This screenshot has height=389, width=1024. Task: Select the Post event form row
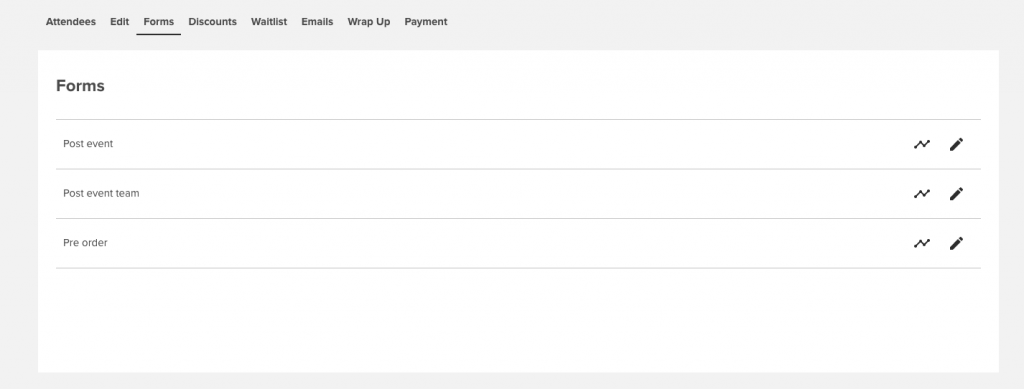click(518, 144)
